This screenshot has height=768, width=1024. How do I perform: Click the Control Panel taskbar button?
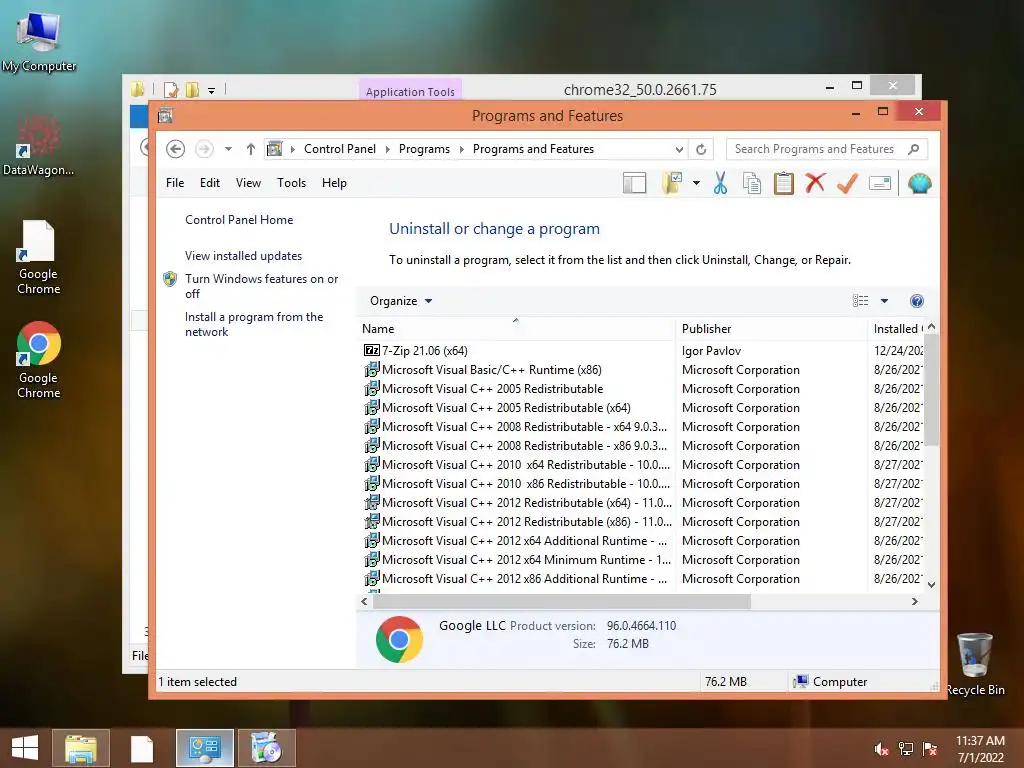pyautogui.click(x=204, y=748)
